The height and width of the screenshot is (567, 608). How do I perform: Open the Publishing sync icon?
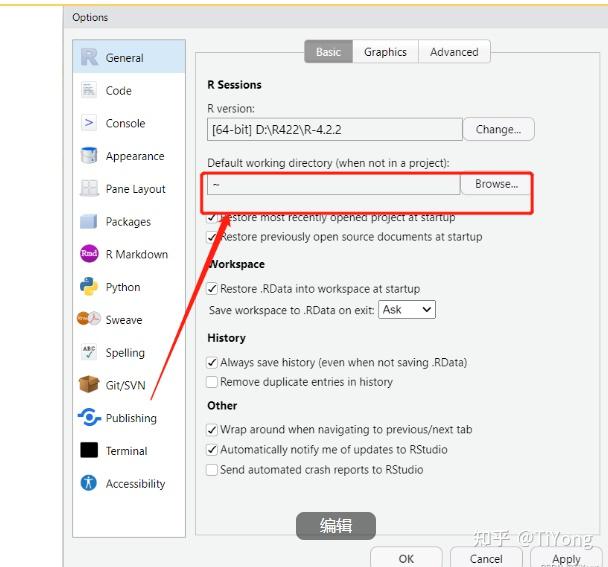point(89,417)
